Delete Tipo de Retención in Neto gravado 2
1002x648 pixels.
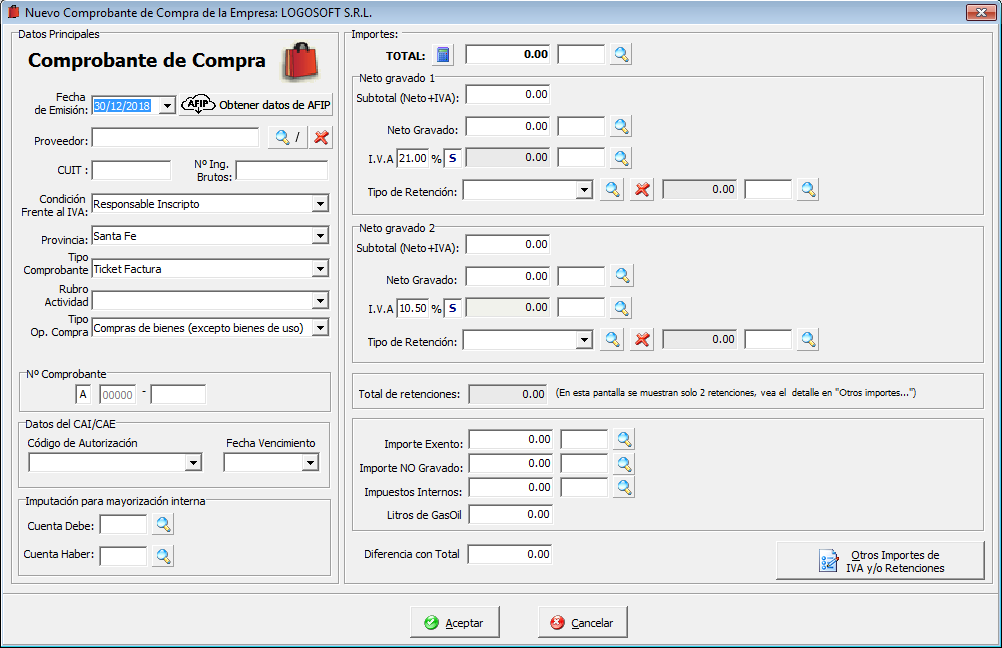tap(643, 341)
